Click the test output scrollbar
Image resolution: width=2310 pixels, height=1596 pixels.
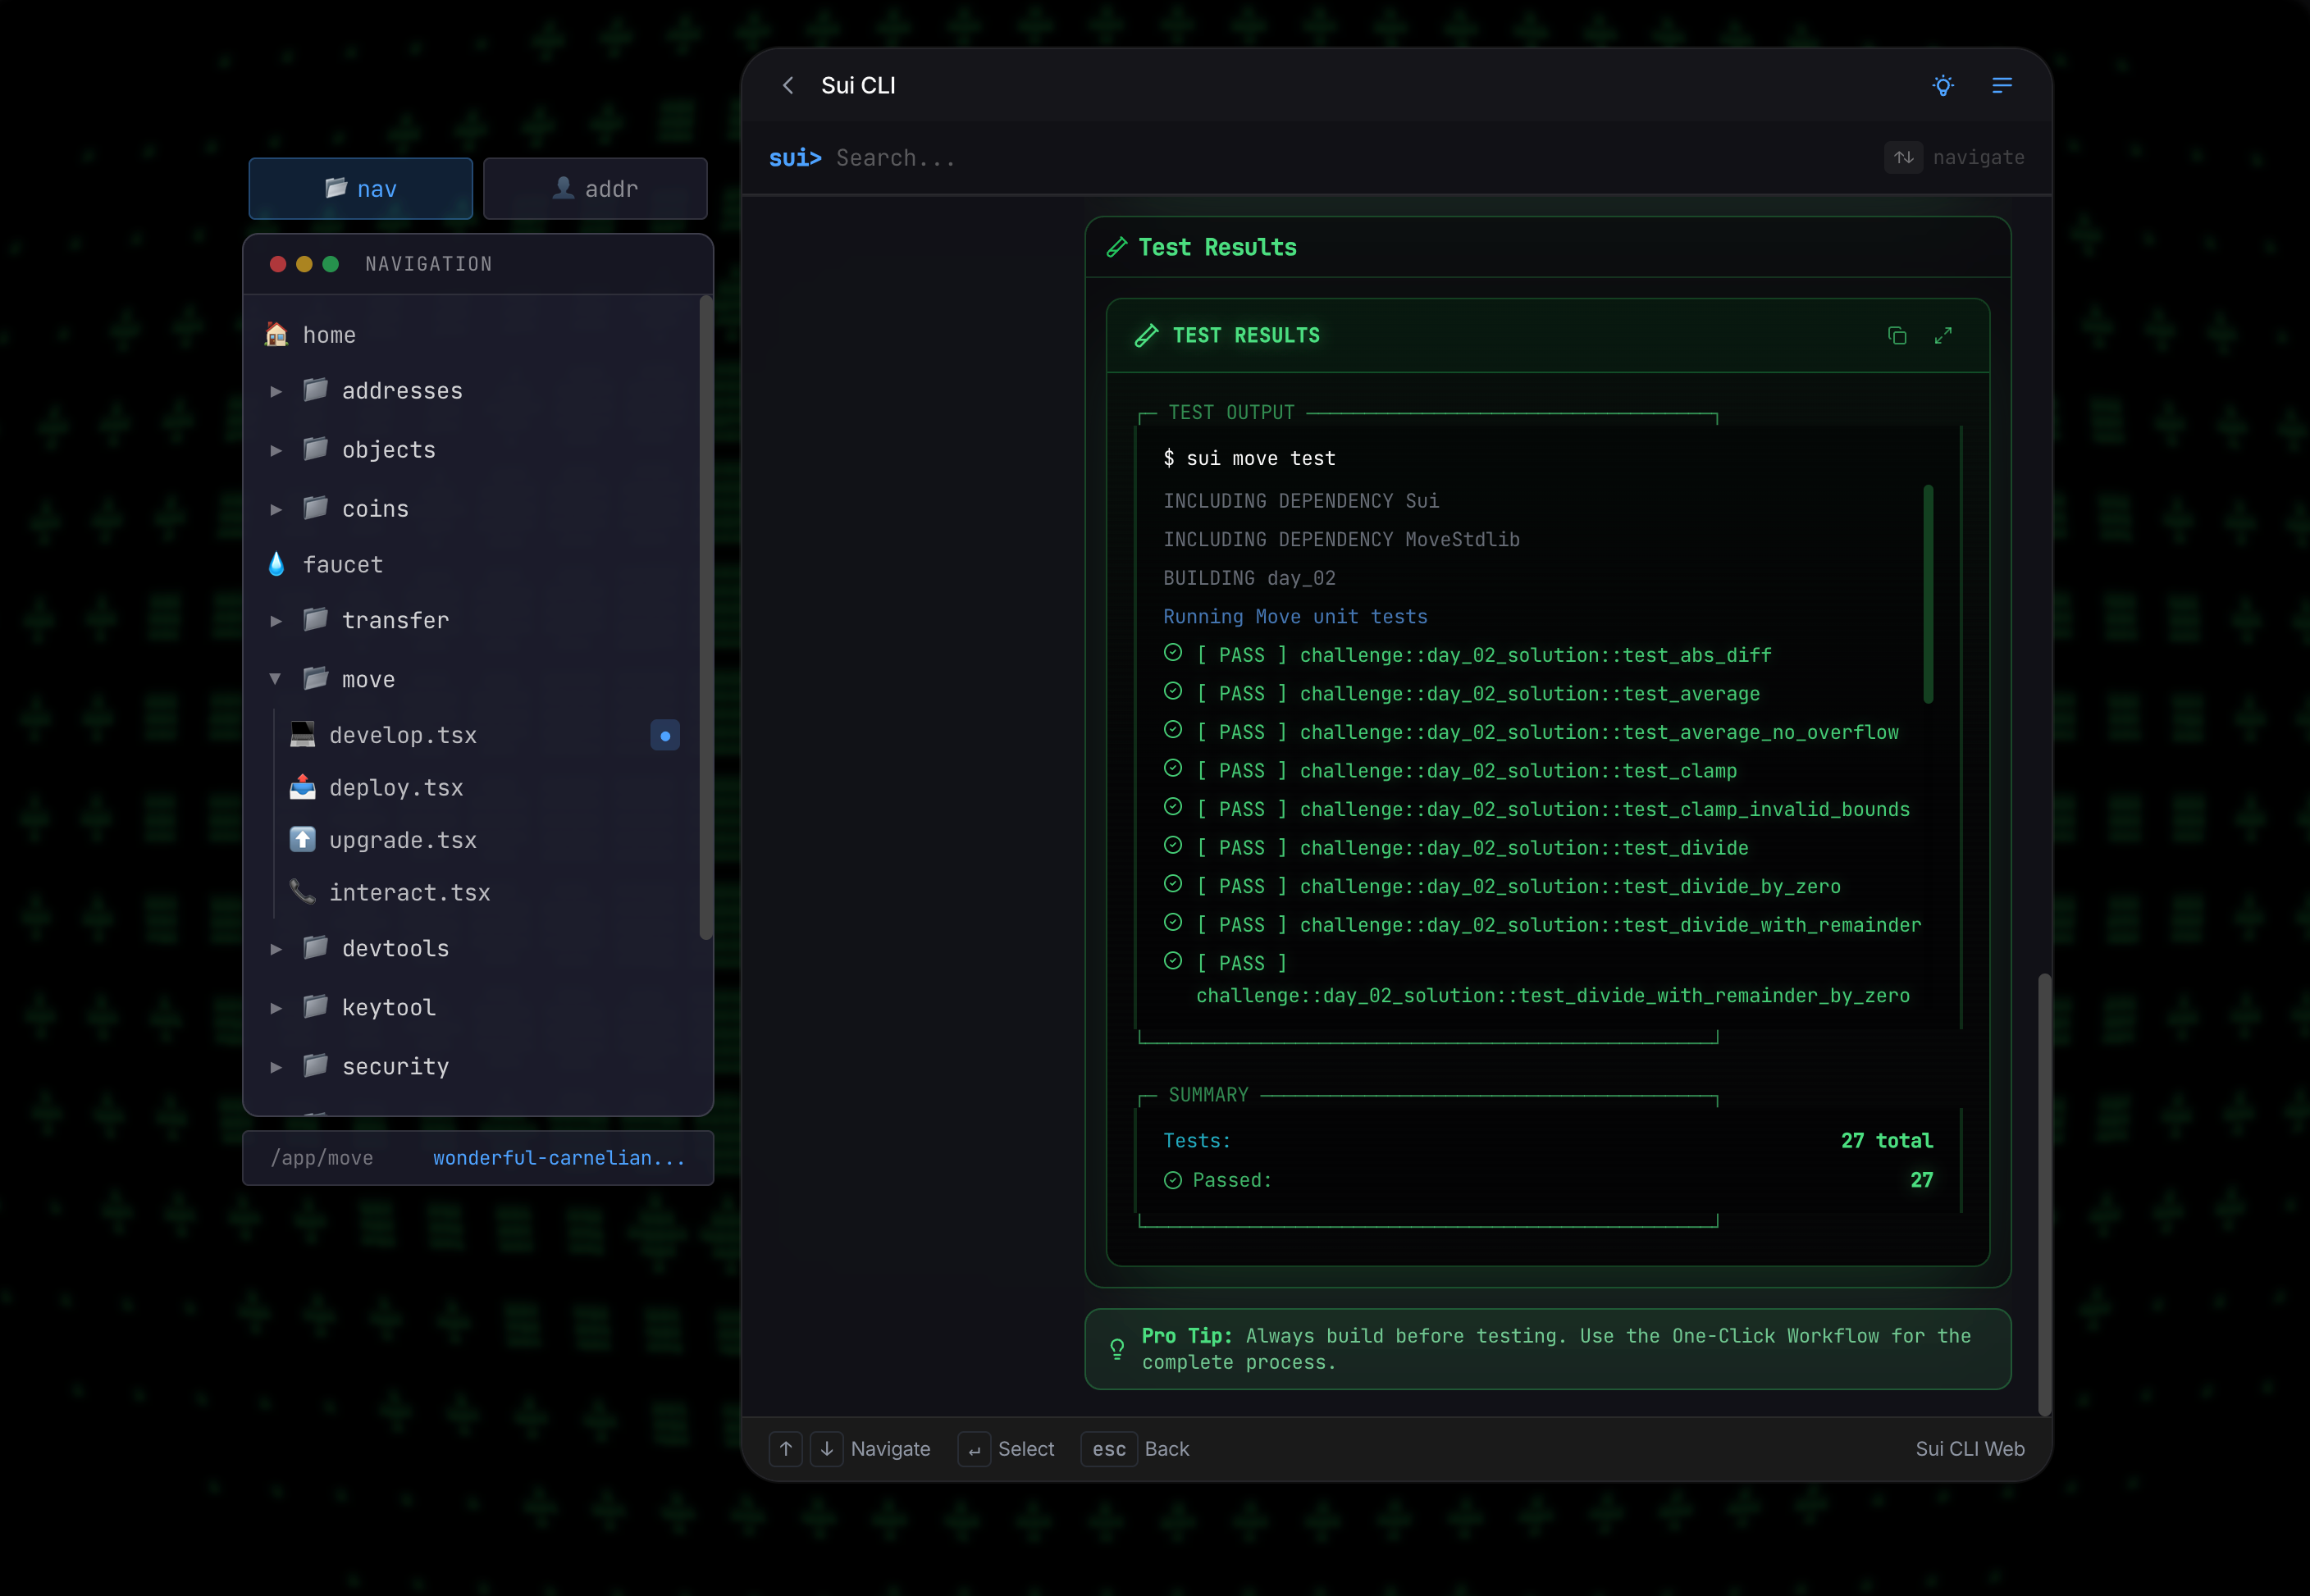click(x=1927, y=594)
